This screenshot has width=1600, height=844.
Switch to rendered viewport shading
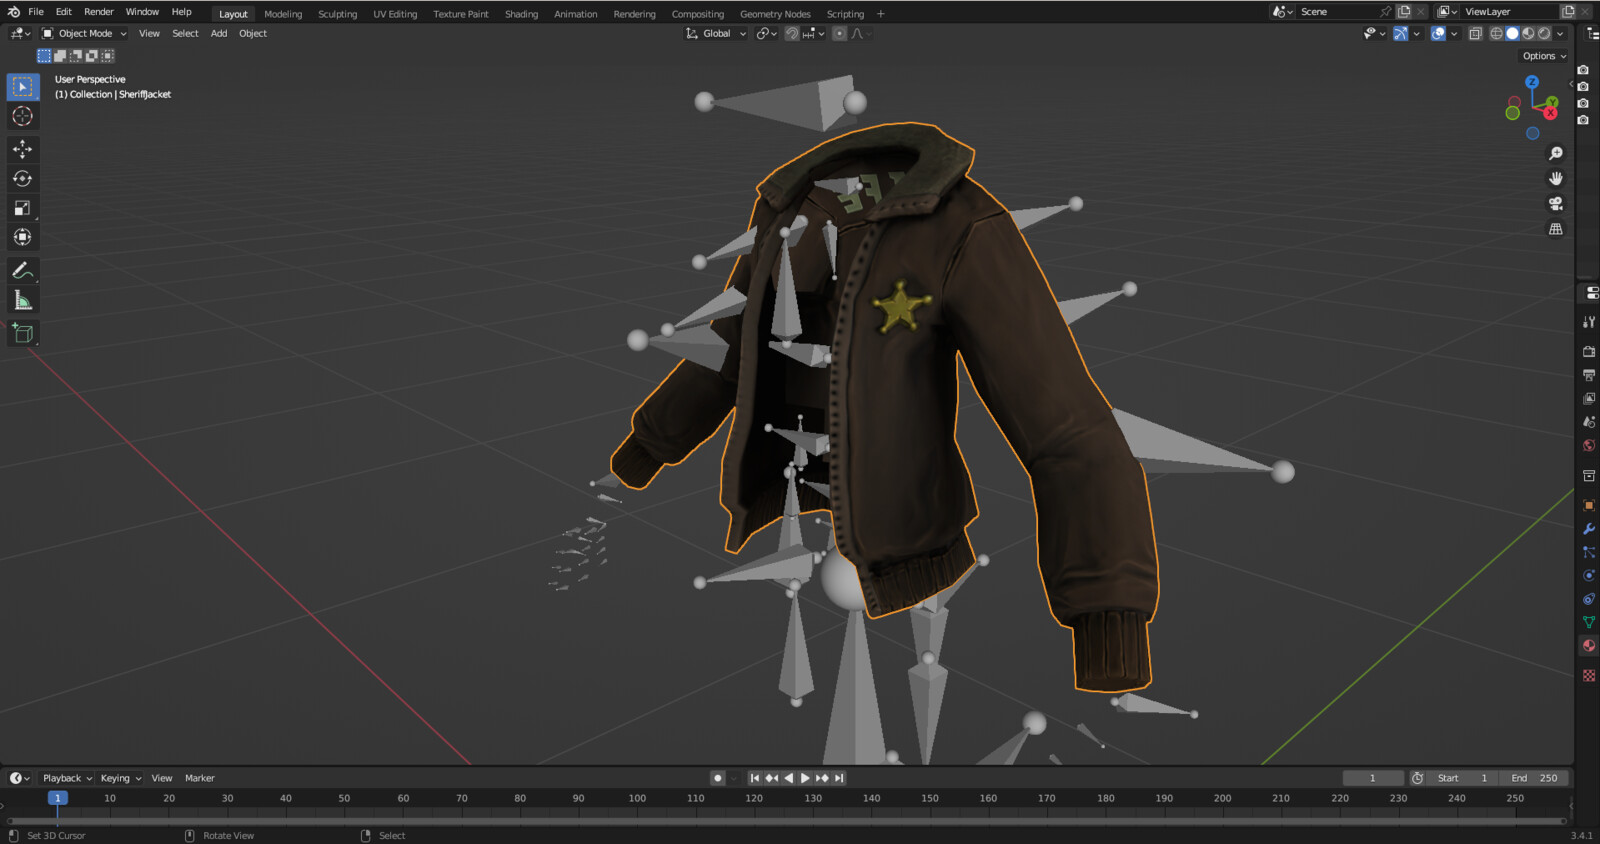click(x=1544, y=34)
